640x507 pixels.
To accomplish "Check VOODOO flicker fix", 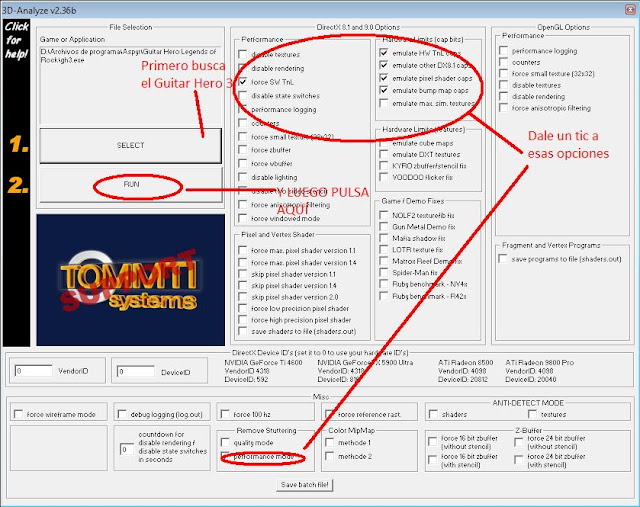I will [x=384, y=177].
